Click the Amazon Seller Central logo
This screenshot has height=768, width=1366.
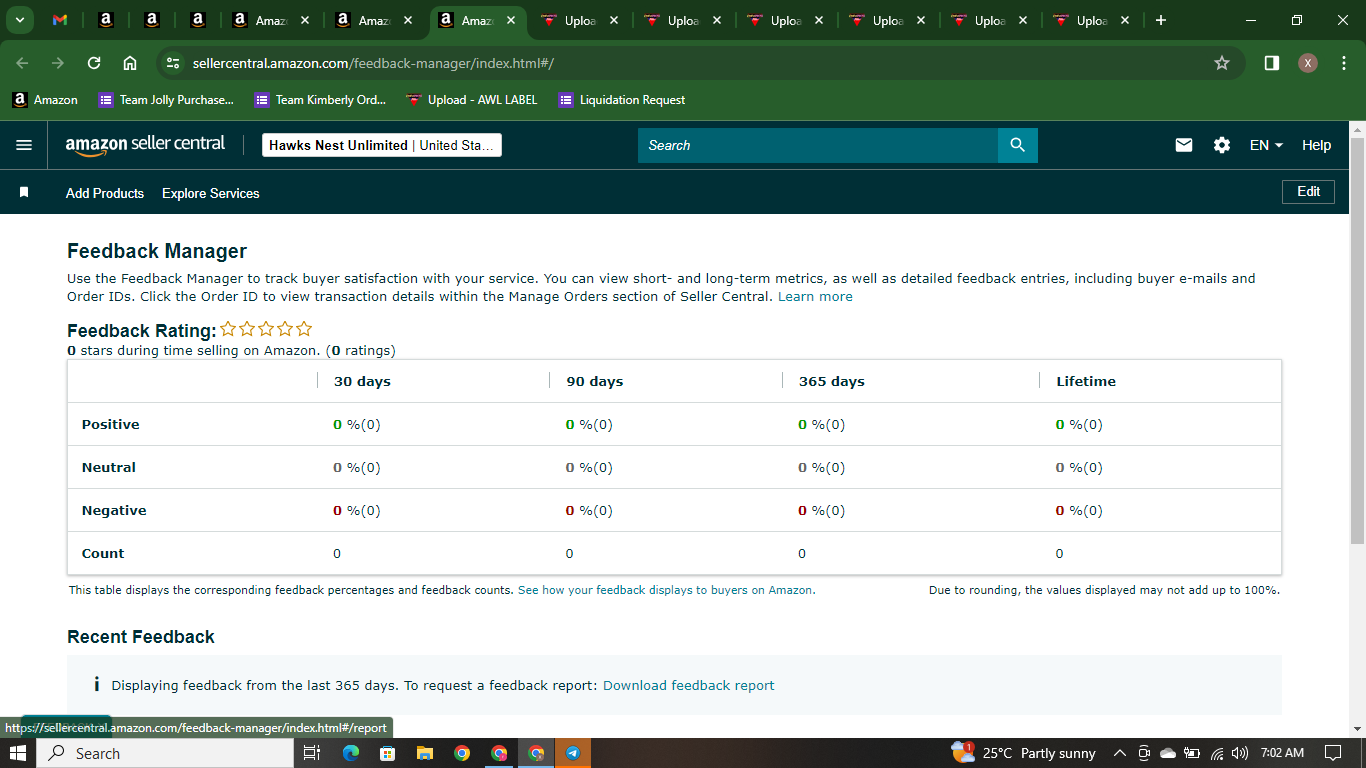pyautogui.click(x=146, y=145)
